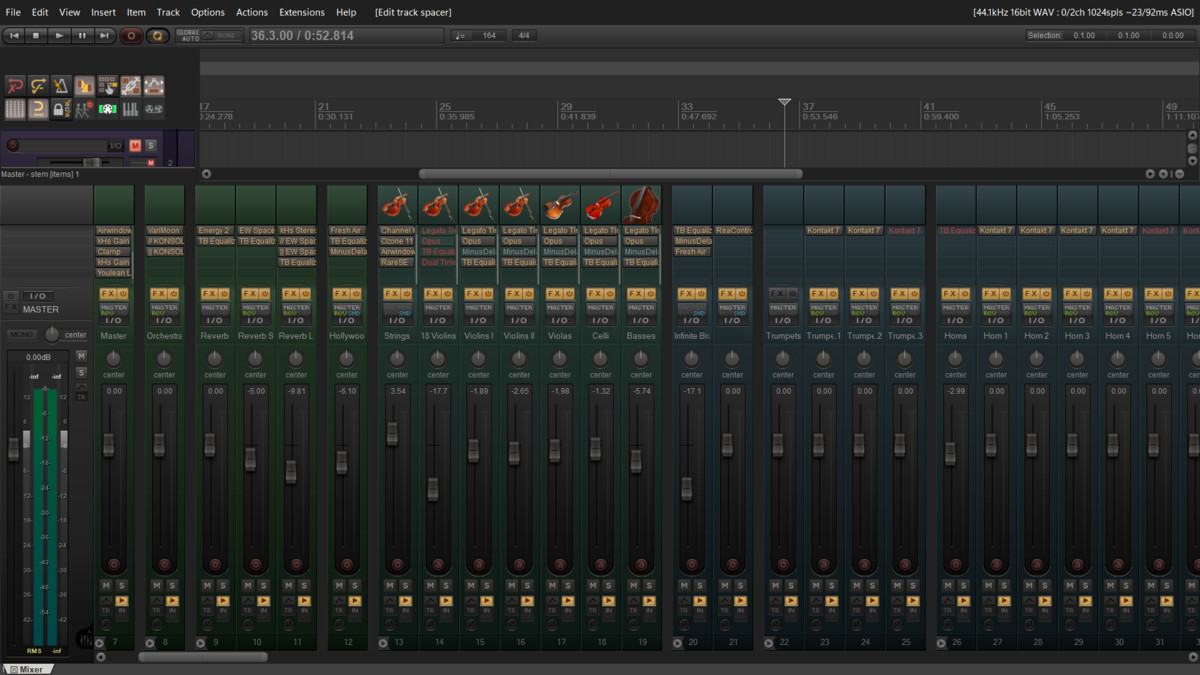Click the Ozone 11 FX slot on Strings
The height and width of the screenshot is (675, 1200).
(397, 241)
